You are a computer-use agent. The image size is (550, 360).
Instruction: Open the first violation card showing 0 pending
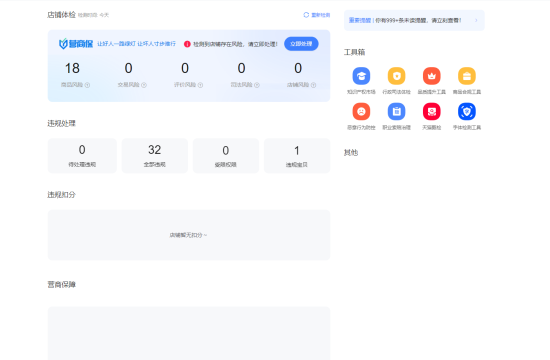click(x=82, y=155)
